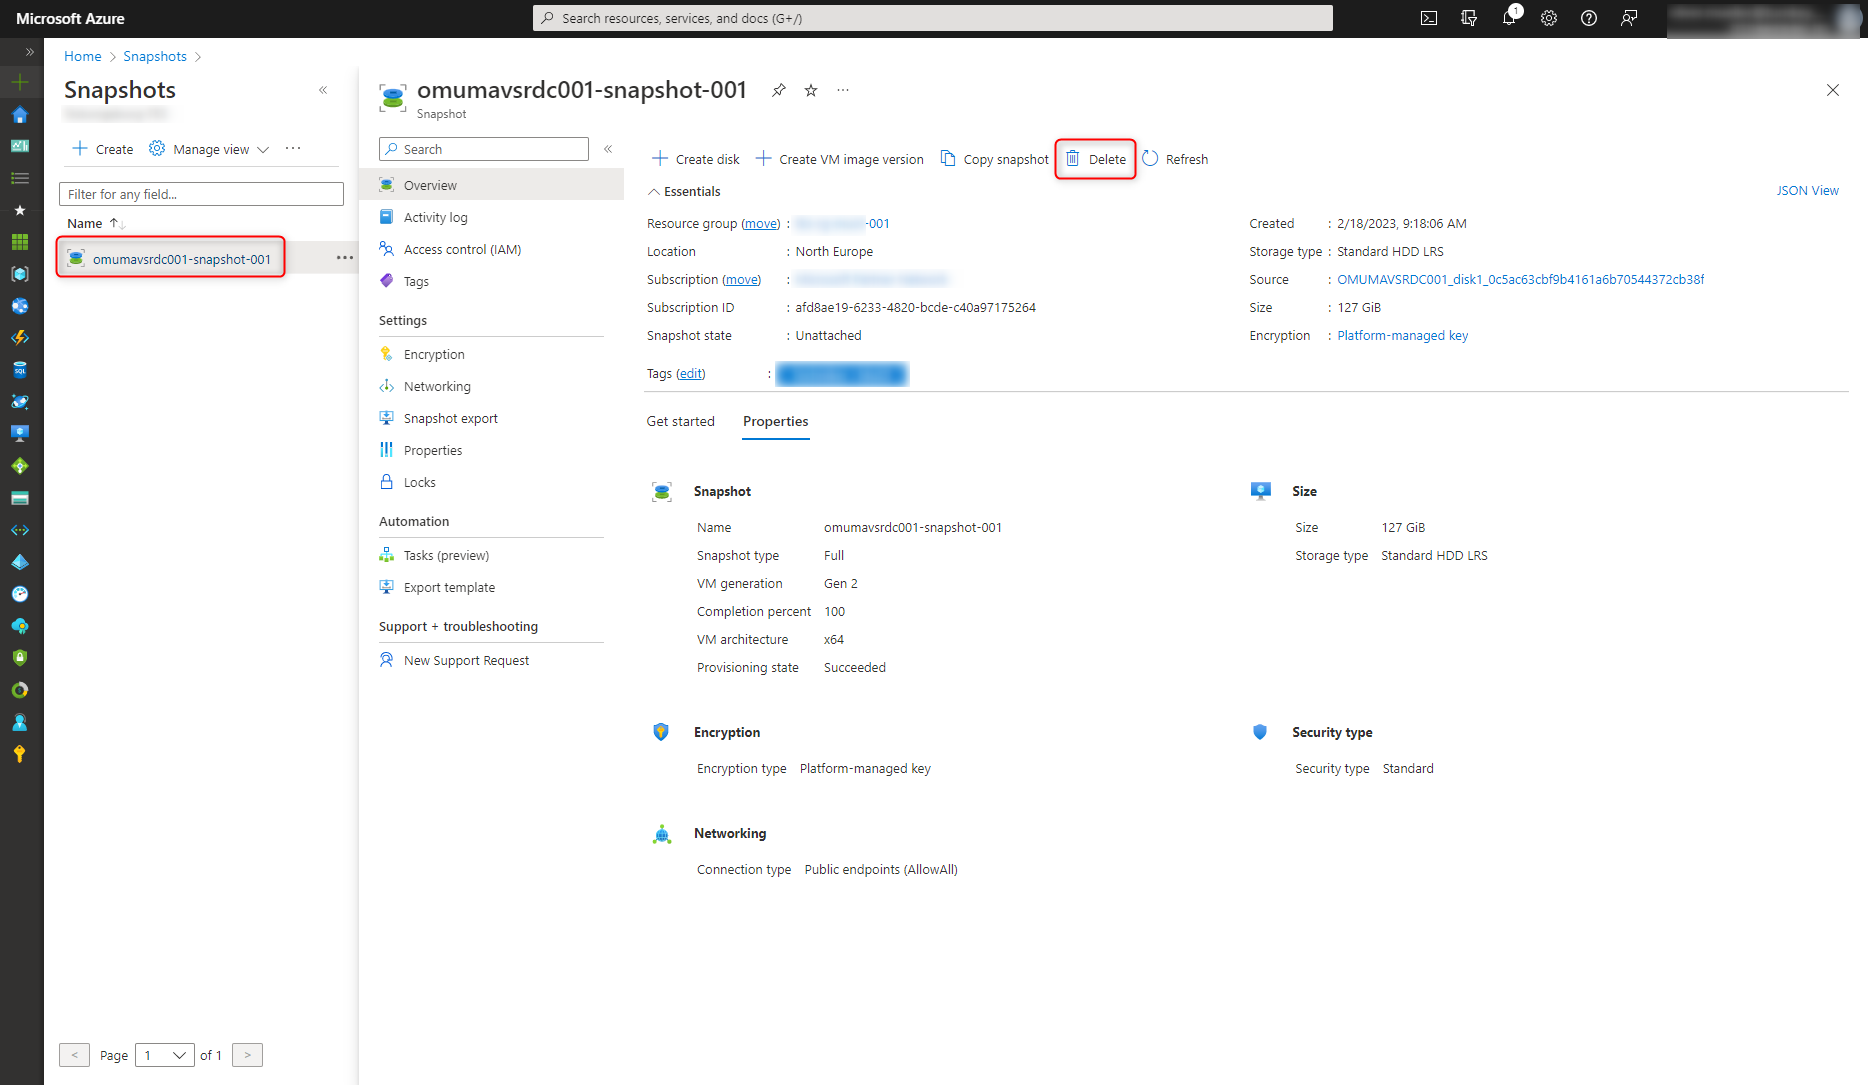Open the page number dropdown
The width and height of the screenshot is (1868, 1085).
pyautogui.click(x=164, y=1055)
